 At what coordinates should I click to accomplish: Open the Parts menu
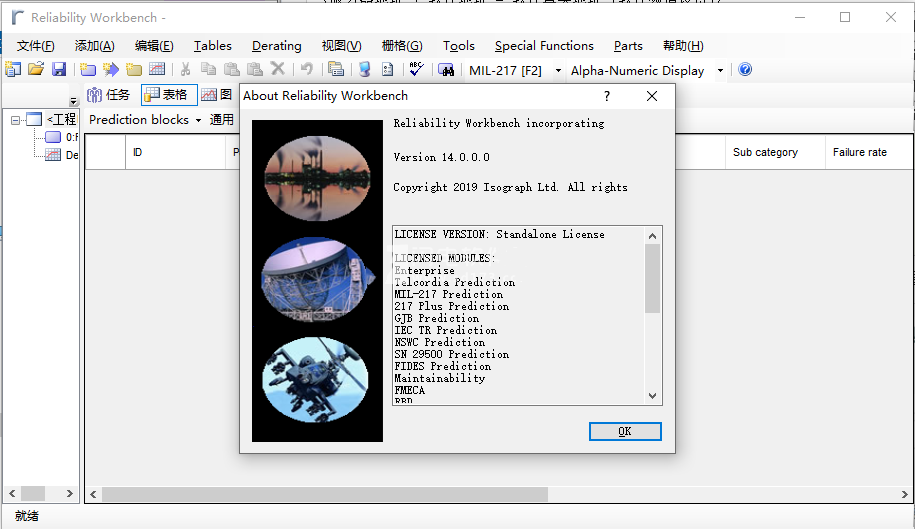(628, 46)
